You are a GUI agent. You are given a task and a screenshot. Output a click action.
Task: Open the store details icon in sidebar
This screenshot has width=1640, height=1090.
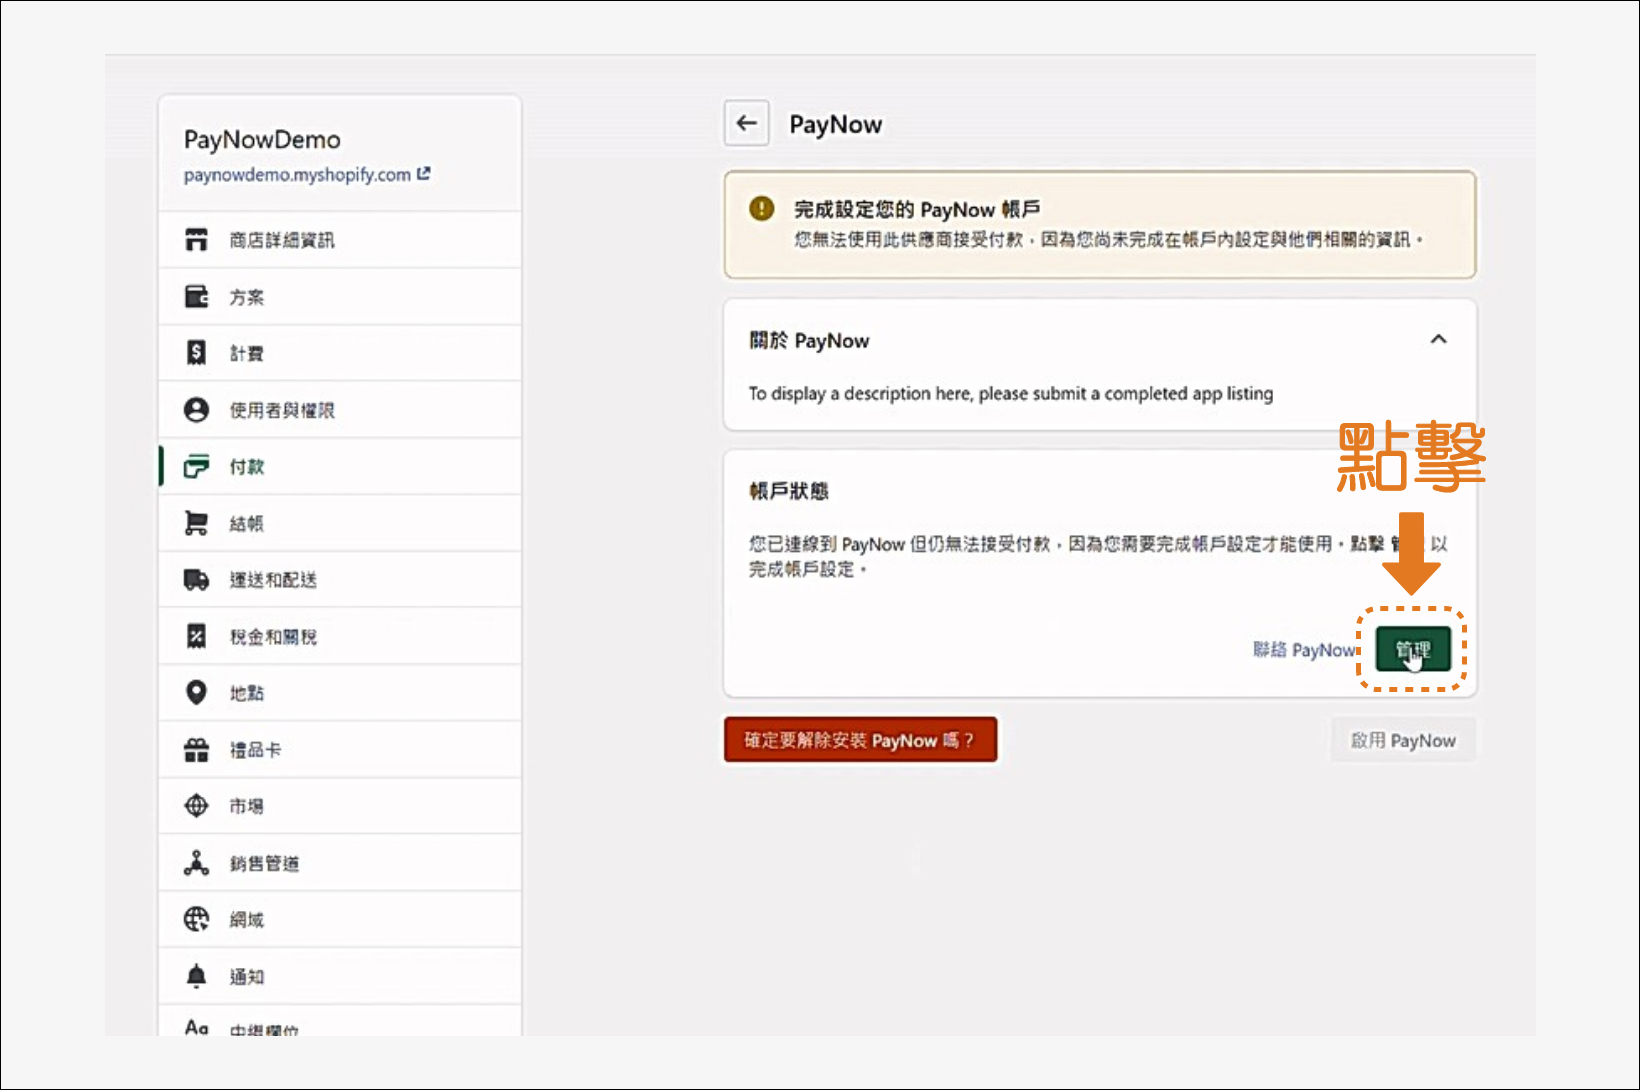[196, 240]
